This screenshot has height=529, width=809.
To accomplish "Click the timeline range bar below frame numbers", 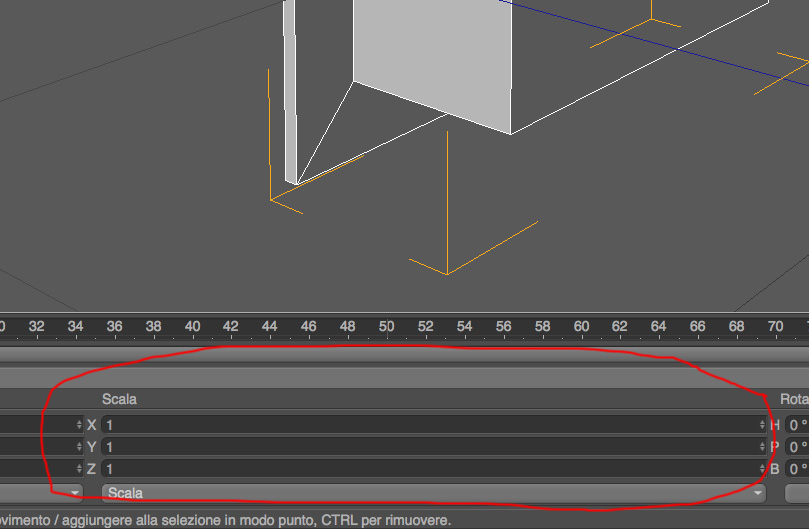I will point(404,356).
